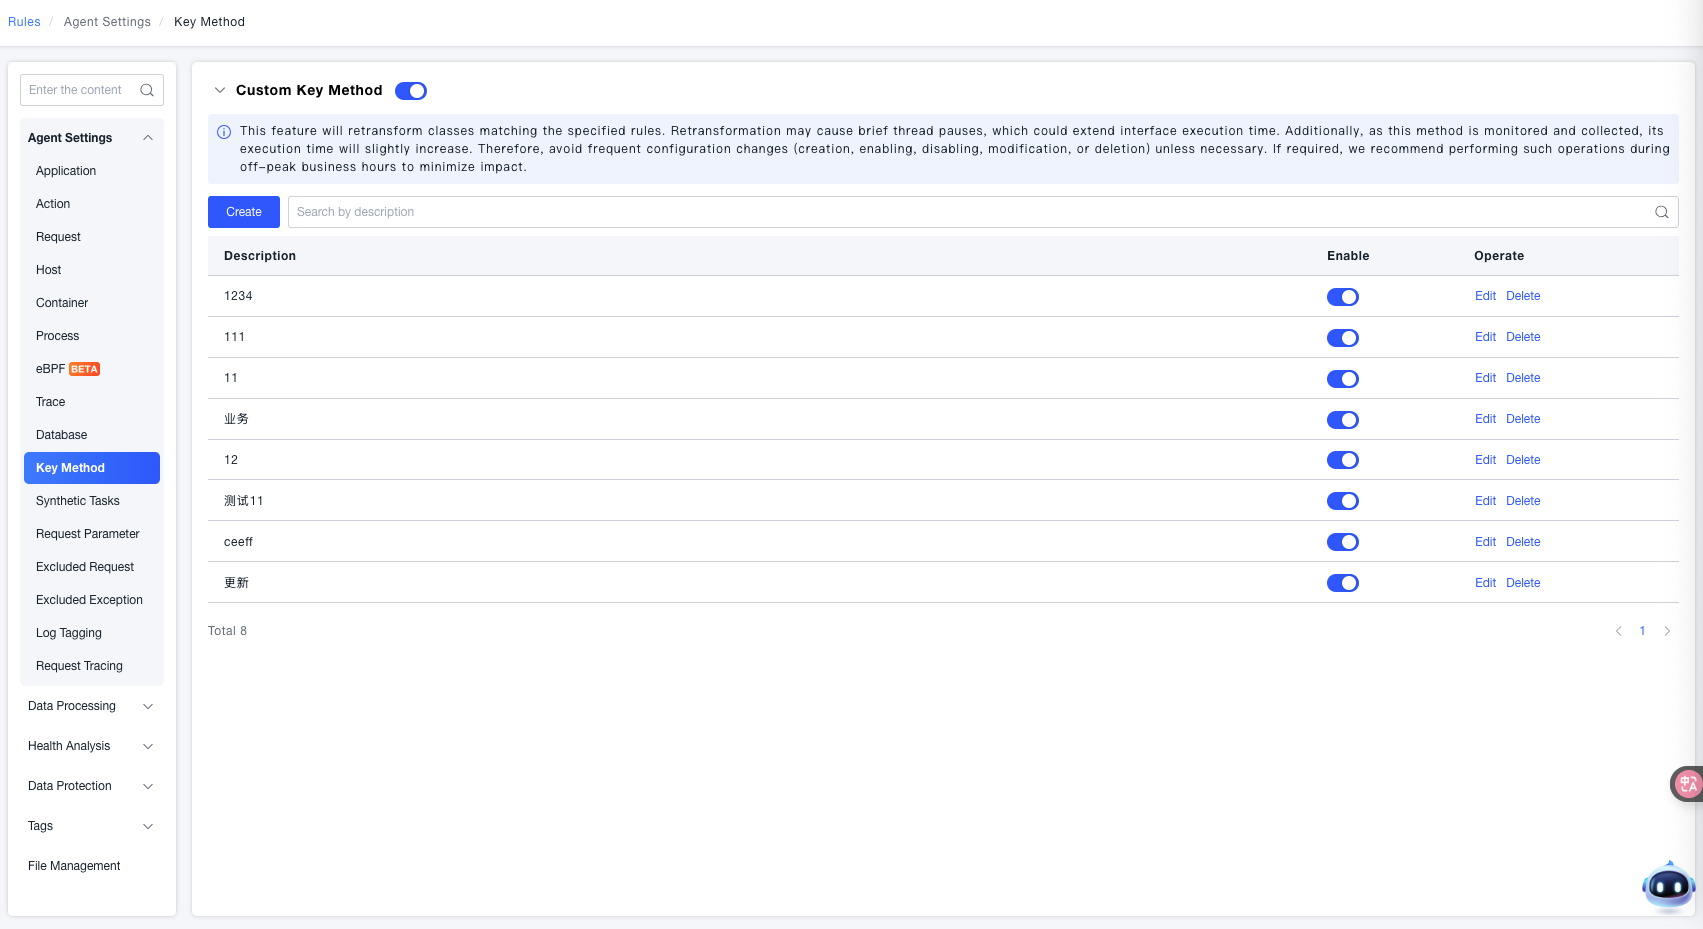Go to next page arrow in pagination
Image resolution: width=1703 pixels, height=929 pixels.
click(1667, 631)
